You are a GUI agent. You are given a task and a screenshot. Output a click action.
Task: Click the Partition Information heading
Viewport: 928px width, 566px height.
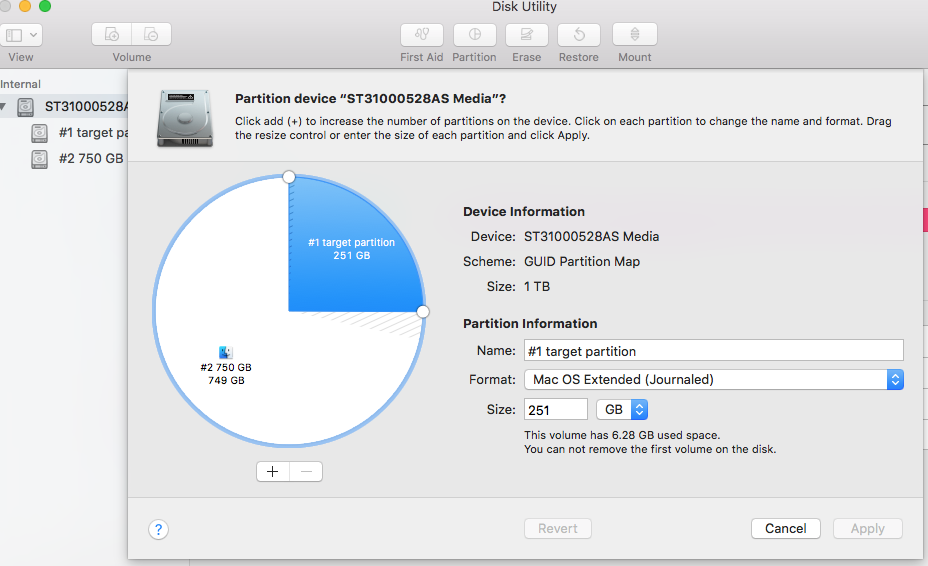tap(530, 323)
